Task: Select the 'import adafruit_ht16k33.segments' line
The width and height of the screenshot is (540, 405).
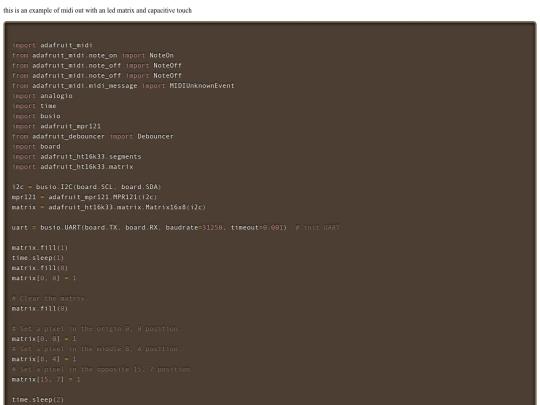Action: click(x=76, y=157)
